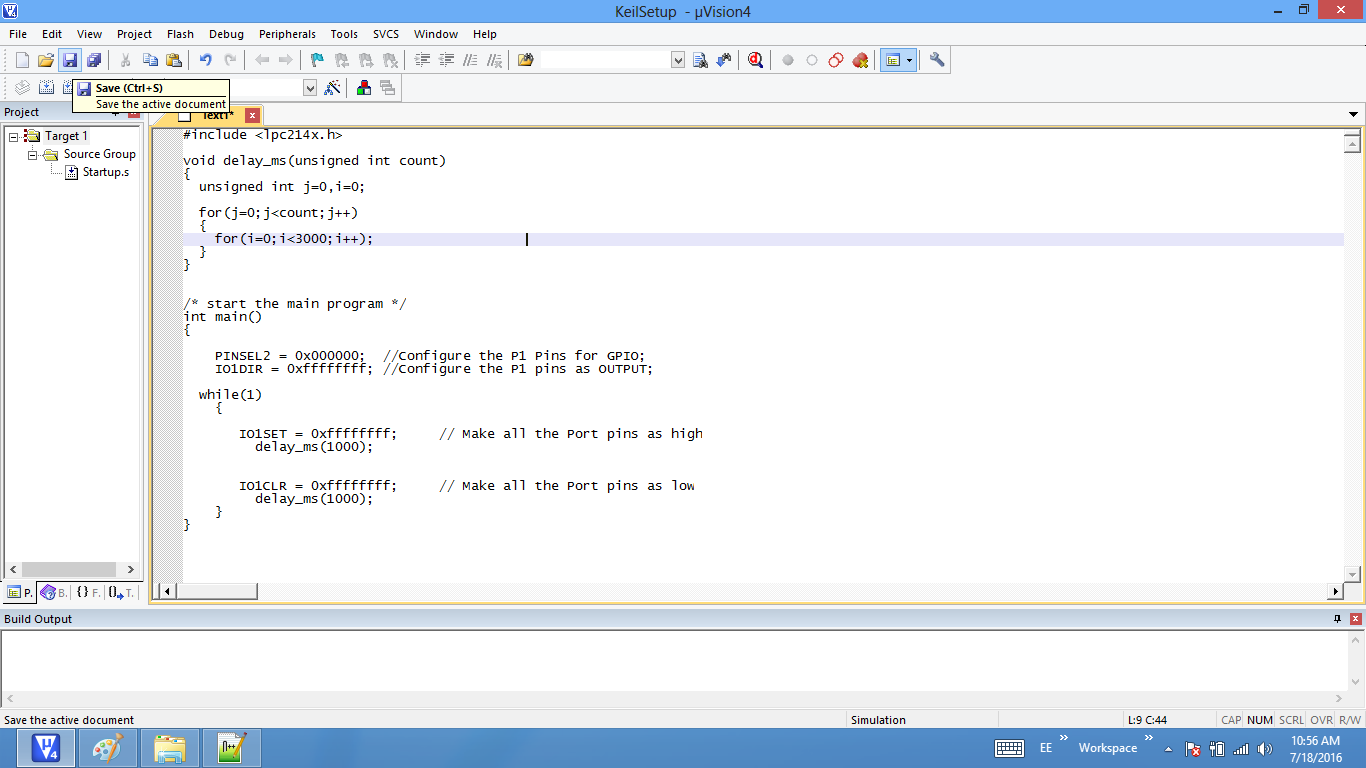
Task: Close the Text1 editor tab
Action: tap(252, 116)
